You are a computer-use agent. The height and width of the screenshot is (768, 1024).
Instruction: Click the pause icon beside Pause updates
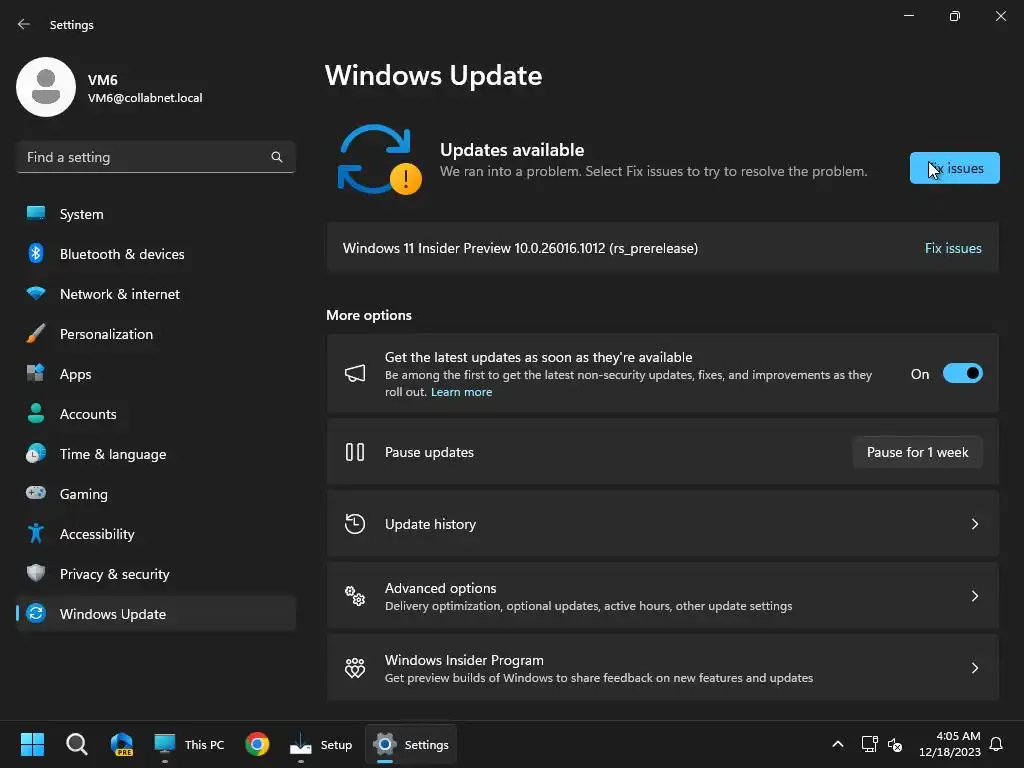click(x=355, y=452)
